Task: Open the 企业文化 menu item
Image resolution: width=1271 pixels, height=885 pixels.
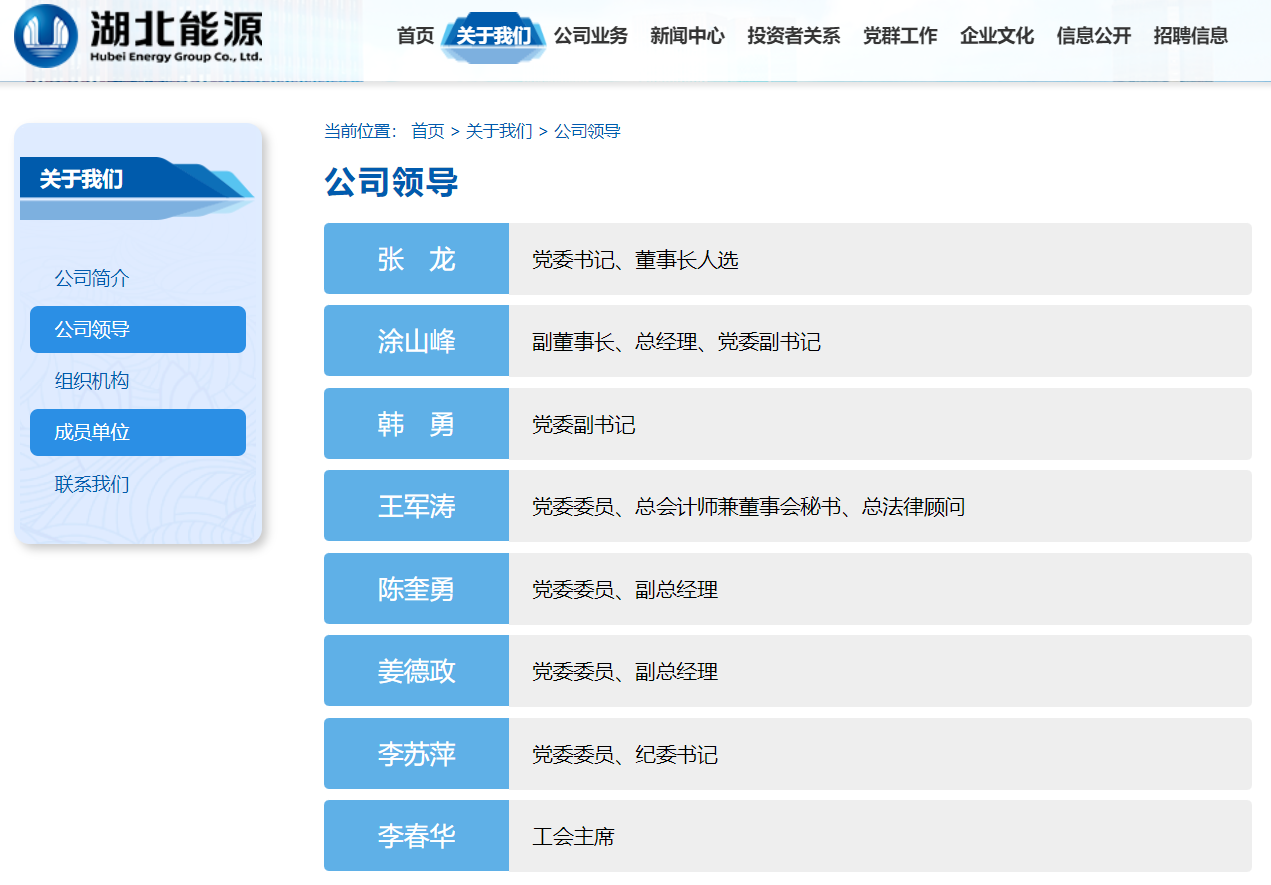Action: (996, 36)
